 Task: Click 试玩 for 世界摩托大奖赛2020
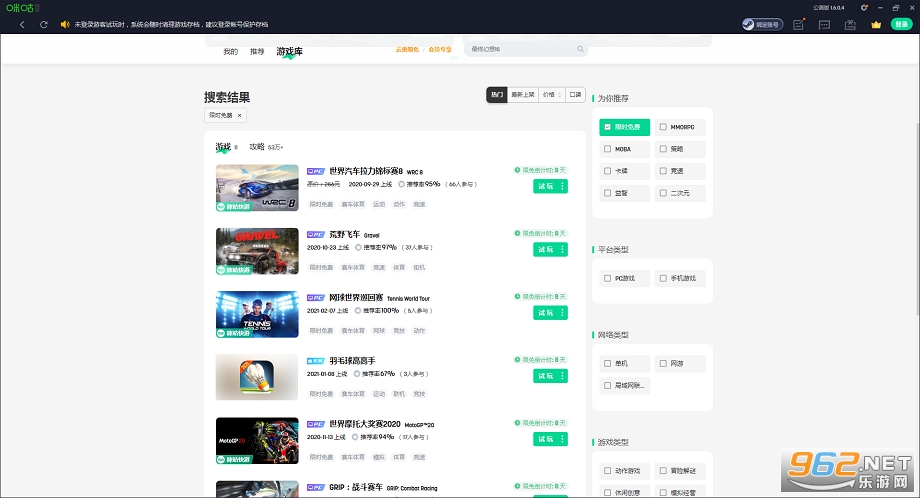[546, 439]
